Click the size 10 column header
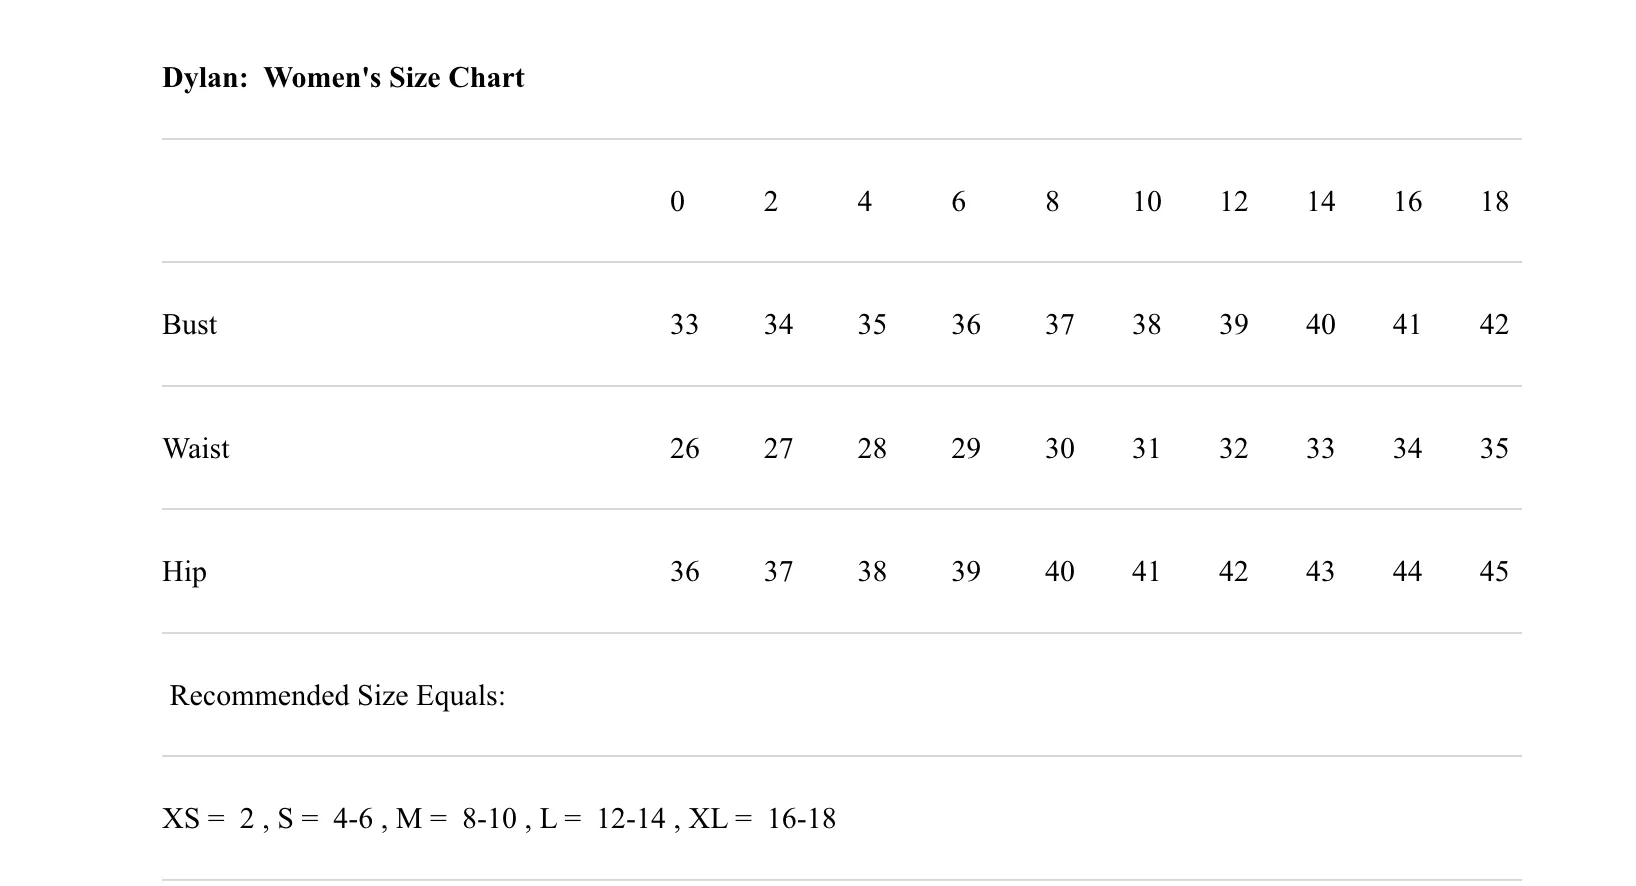This screenshot has height=886, width=1636. 1146,202
